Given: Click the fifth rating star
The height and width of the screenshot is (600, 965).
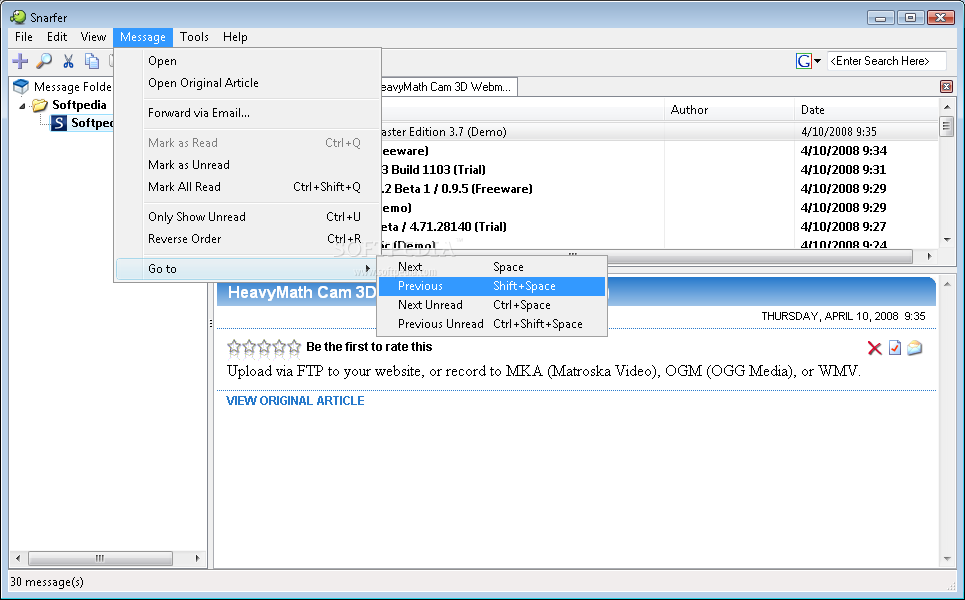Looking at the screenshot, I should [294, 347].
